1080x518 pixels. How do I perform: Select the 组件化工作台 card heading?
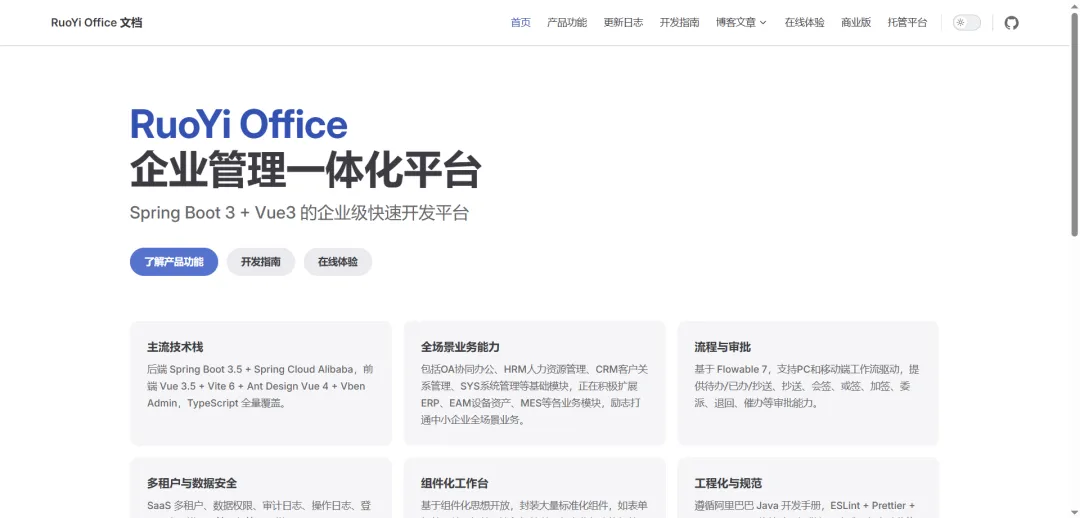point(455,484)
